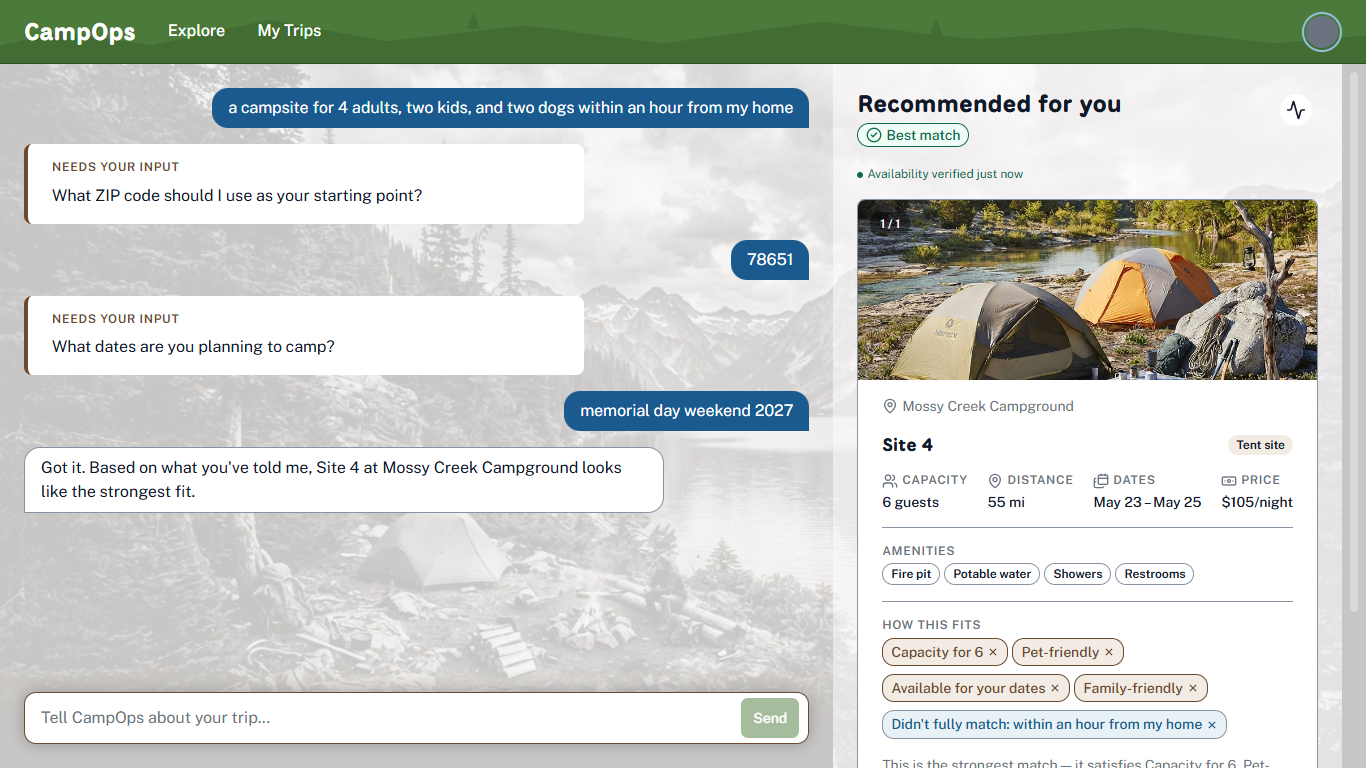1366x768 pixels.
Task: Click the dates calendar icon
Action: click(x=1101, y=480)
